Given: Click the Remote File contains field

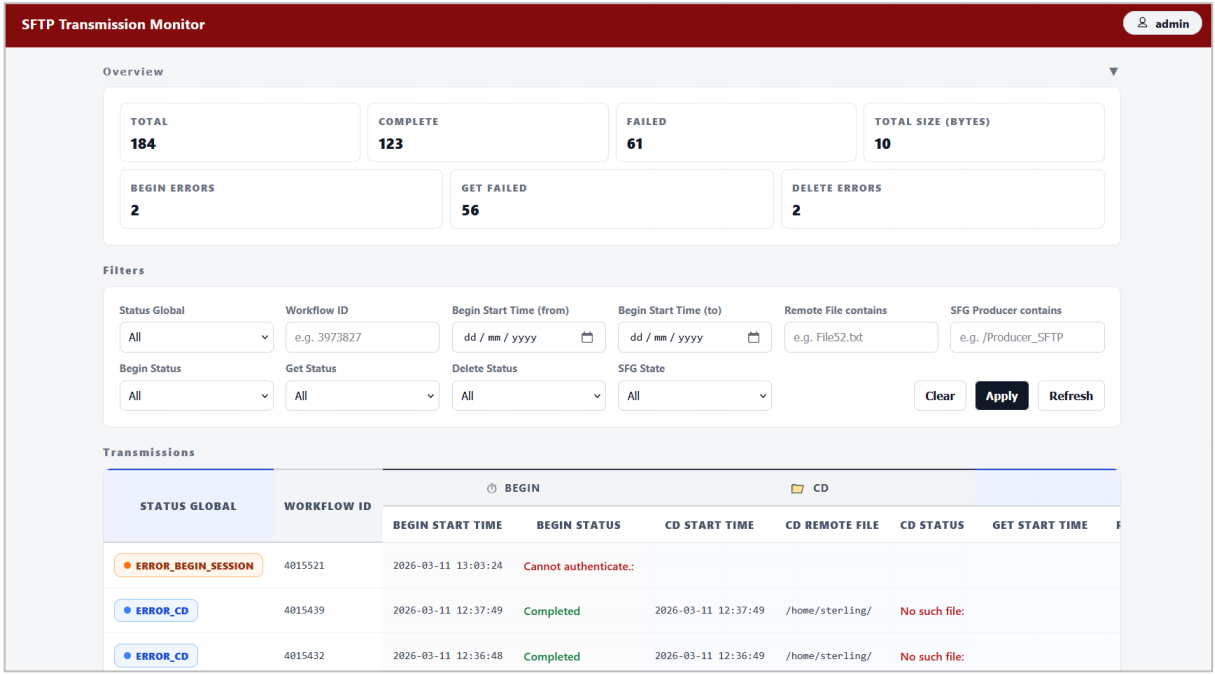Looking at the screenshot, I should (861, 337).
